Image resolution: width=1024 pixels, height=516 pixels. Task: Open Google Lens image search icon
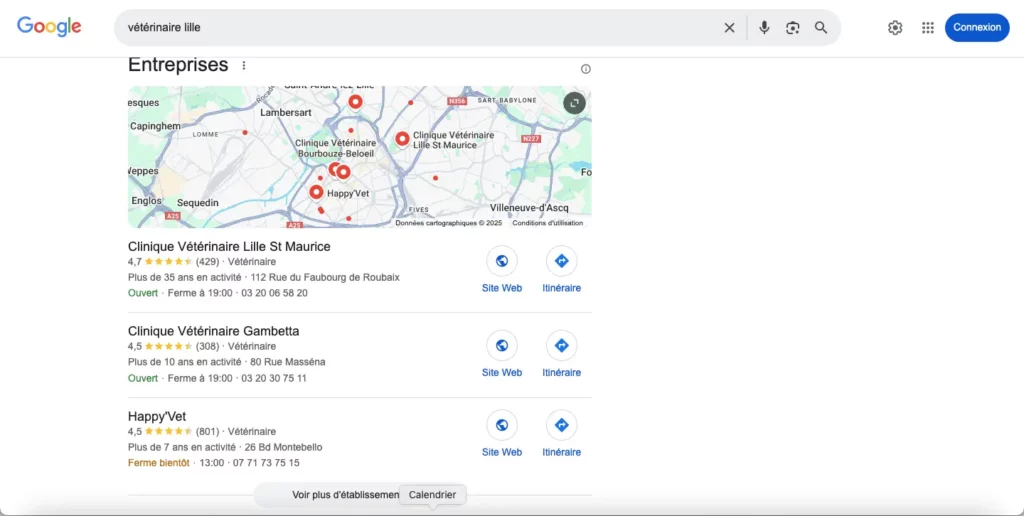[793, 27]
